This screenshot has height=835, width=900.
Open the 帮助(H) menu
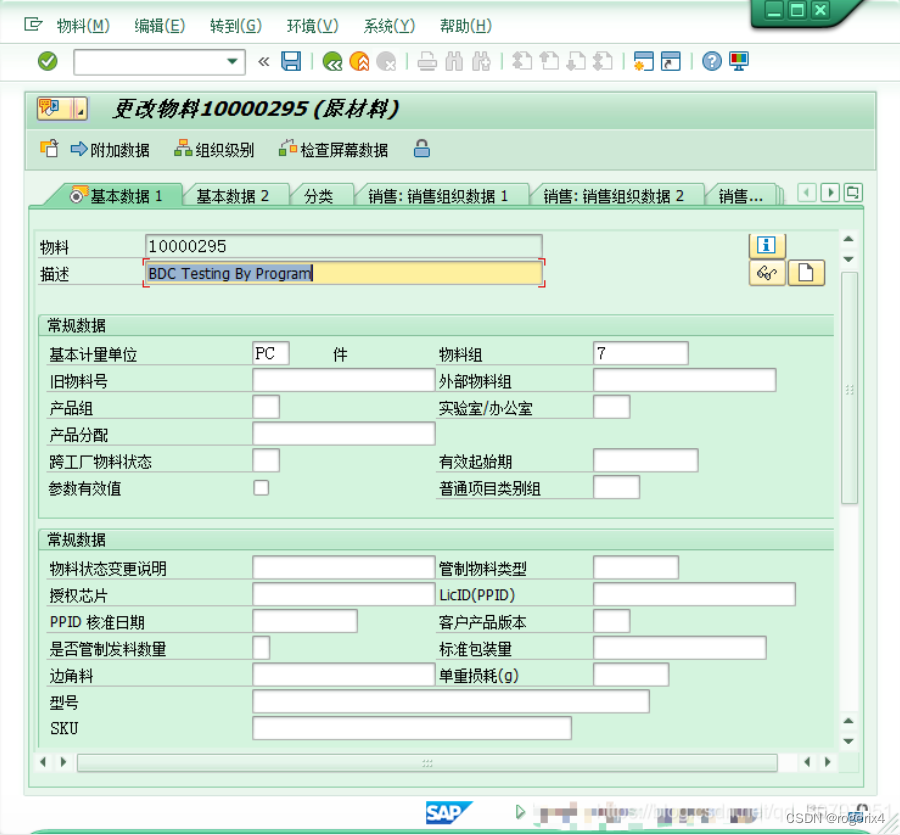pyautogui.click(x=465, y=25)
